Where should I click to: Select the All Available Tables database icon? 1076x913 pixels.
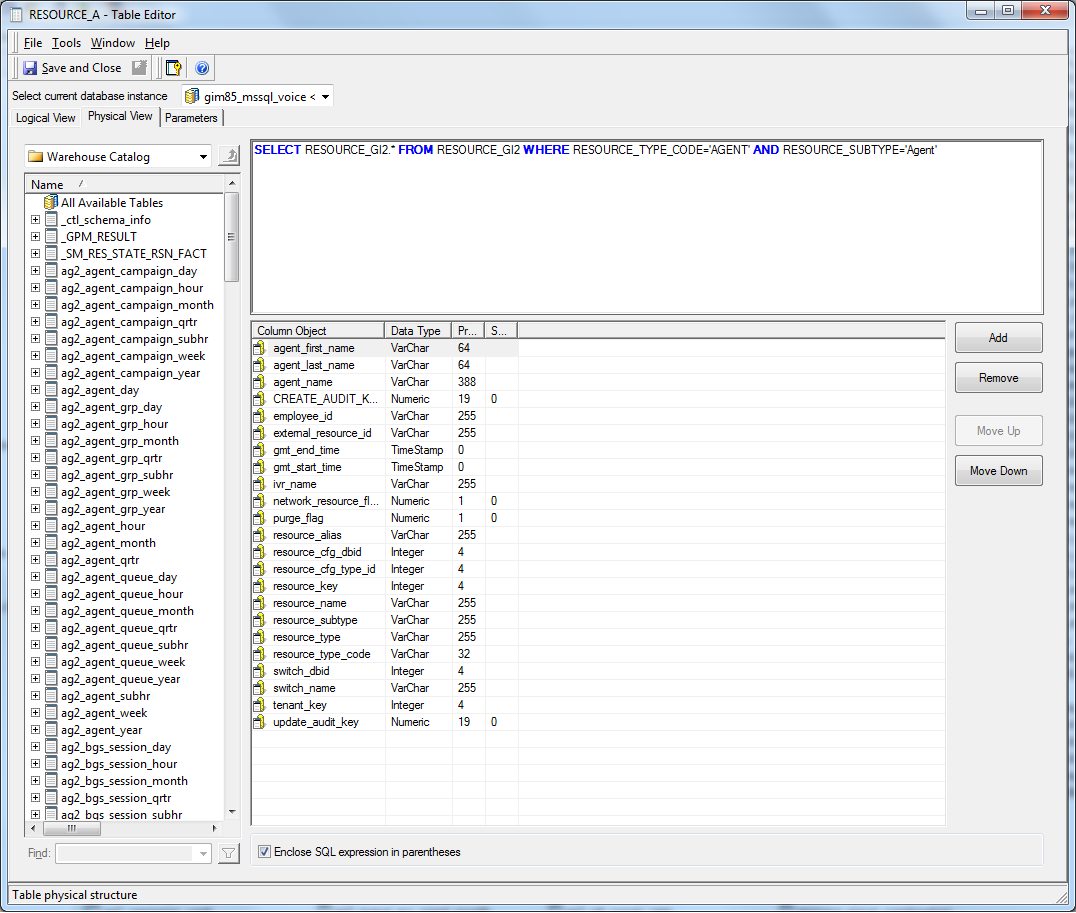[x=51, y=203]
